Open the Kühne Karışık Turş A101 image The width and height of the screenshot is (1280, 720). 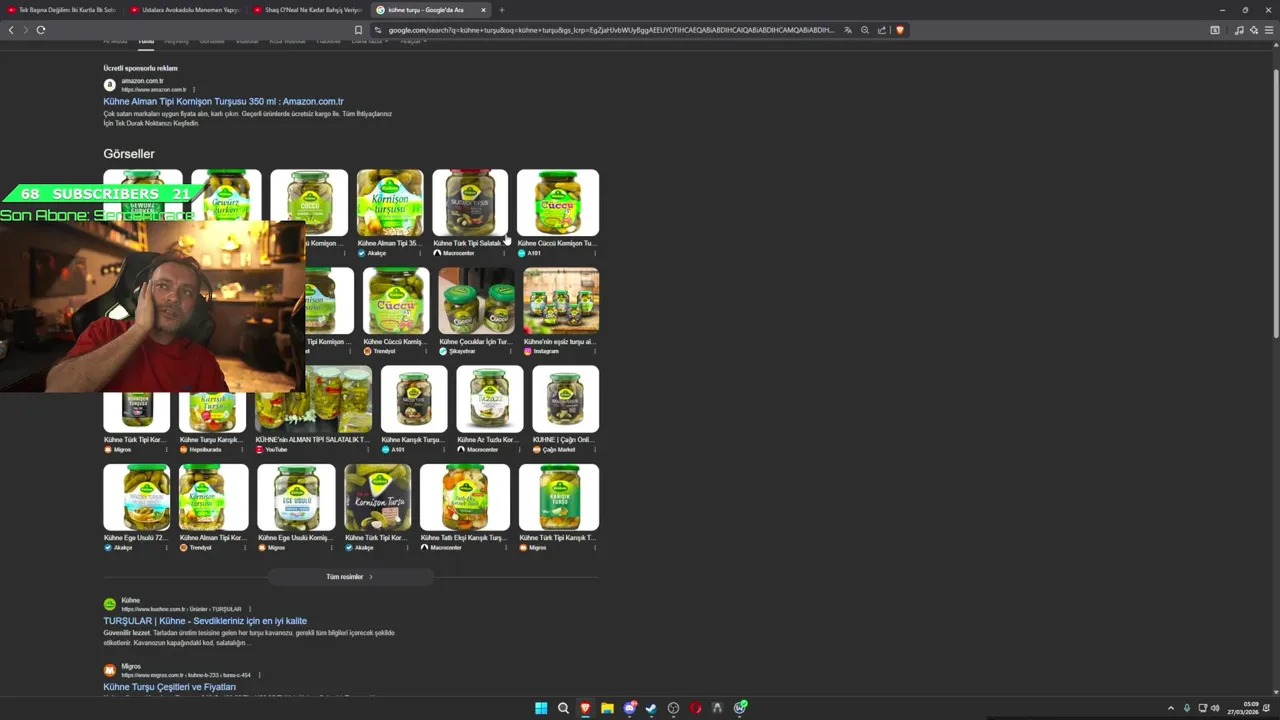414,398
